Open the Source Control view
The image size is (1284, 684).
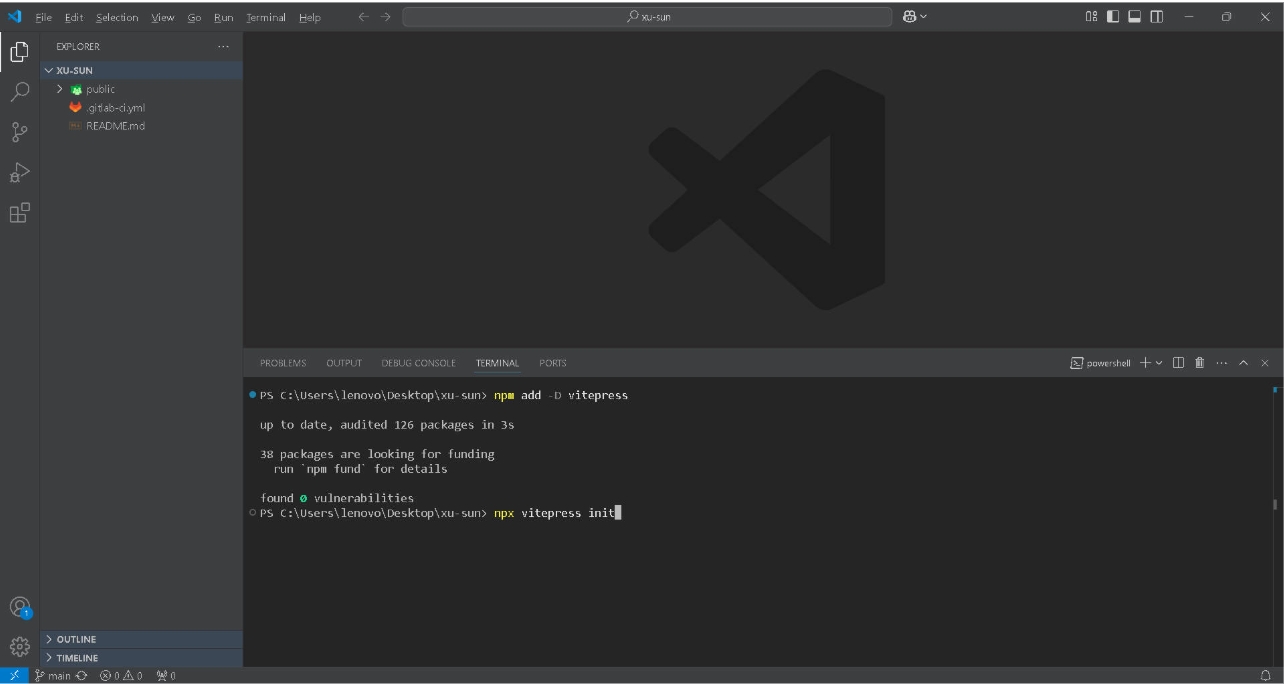pos(19,132)
